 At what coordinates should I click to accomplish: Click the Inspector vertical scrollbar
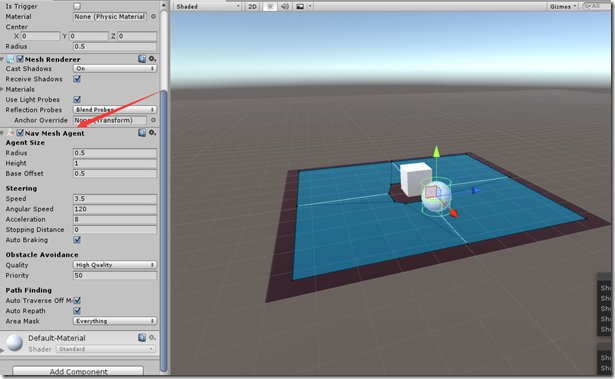pos(164,231)
